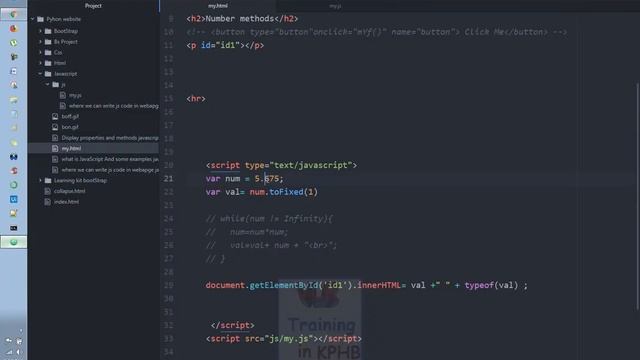Expand the Bs Project folder chevron
640x360 pixels.
click(x=40, y=42)
